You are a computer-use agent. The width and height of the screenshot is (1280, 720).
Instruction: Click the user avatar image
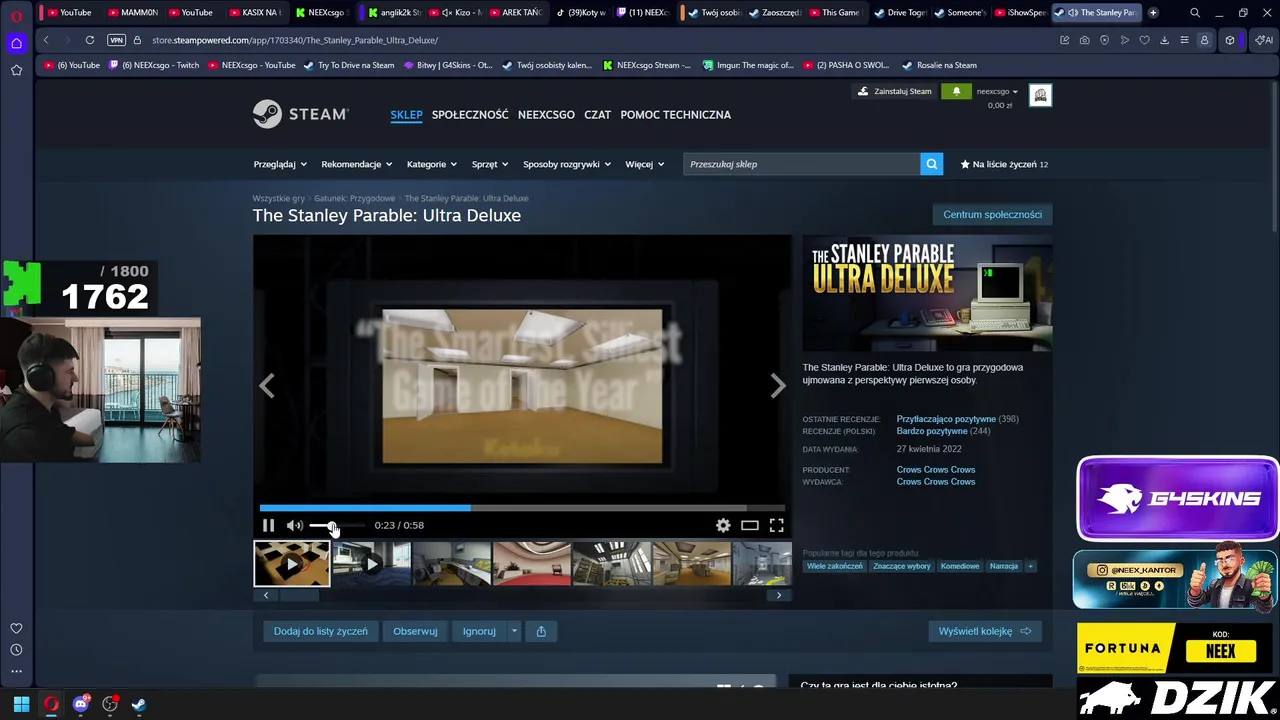1040,95
